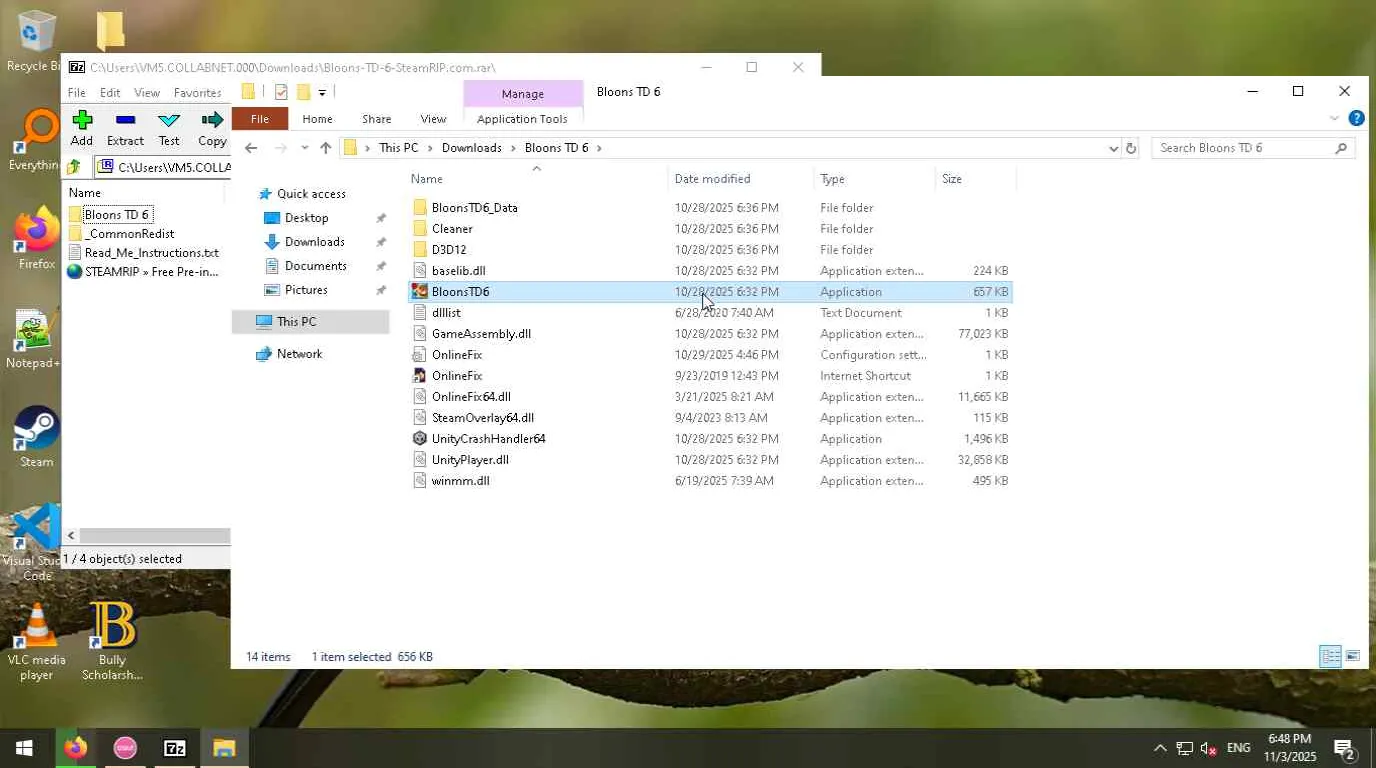Viewport: 1376px width, 768px height.
Task: Select the BloonsTD6 application file
Action: point(710,292)
